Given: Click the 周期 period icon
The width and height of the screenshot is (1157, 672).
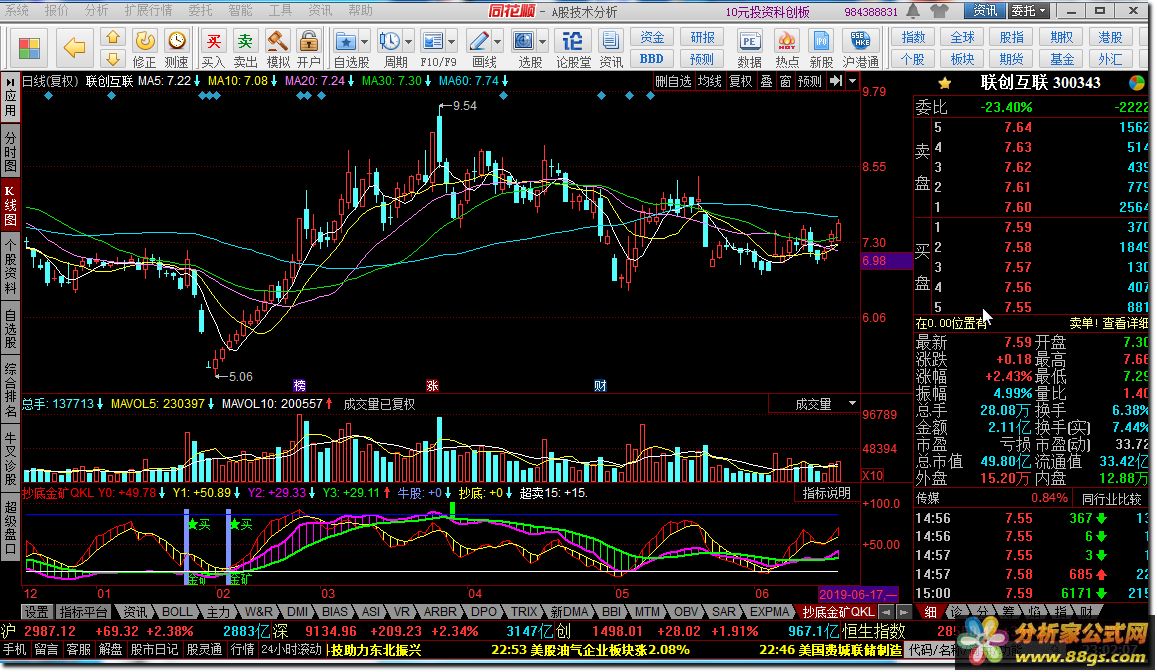Looking at the screenshot, I should point(389,41).
